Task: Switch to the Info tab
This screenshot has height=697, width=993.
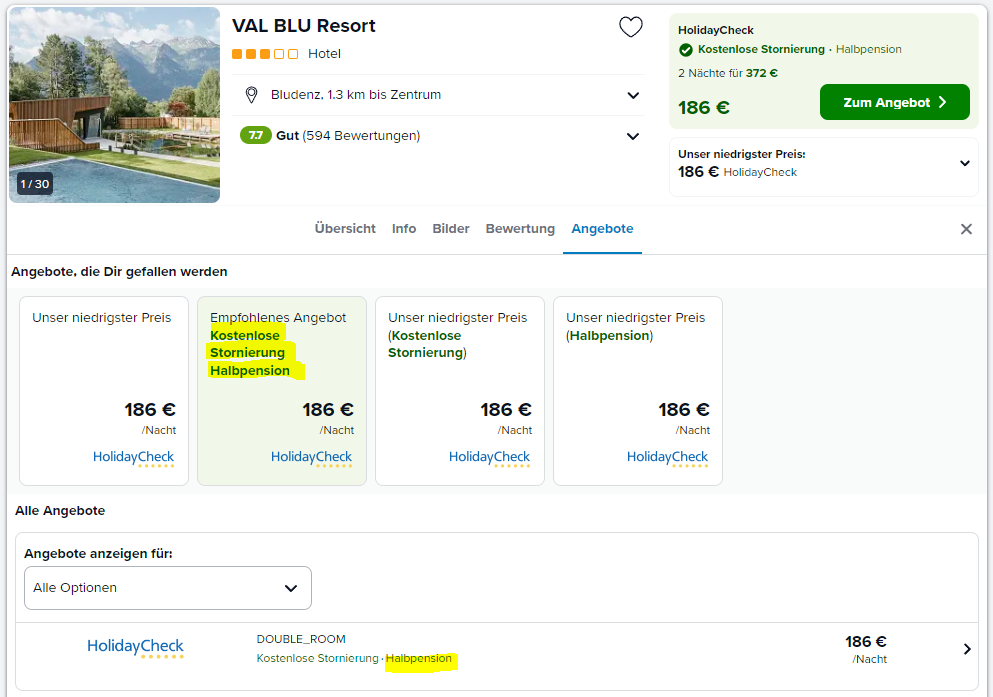Action: 404,229
